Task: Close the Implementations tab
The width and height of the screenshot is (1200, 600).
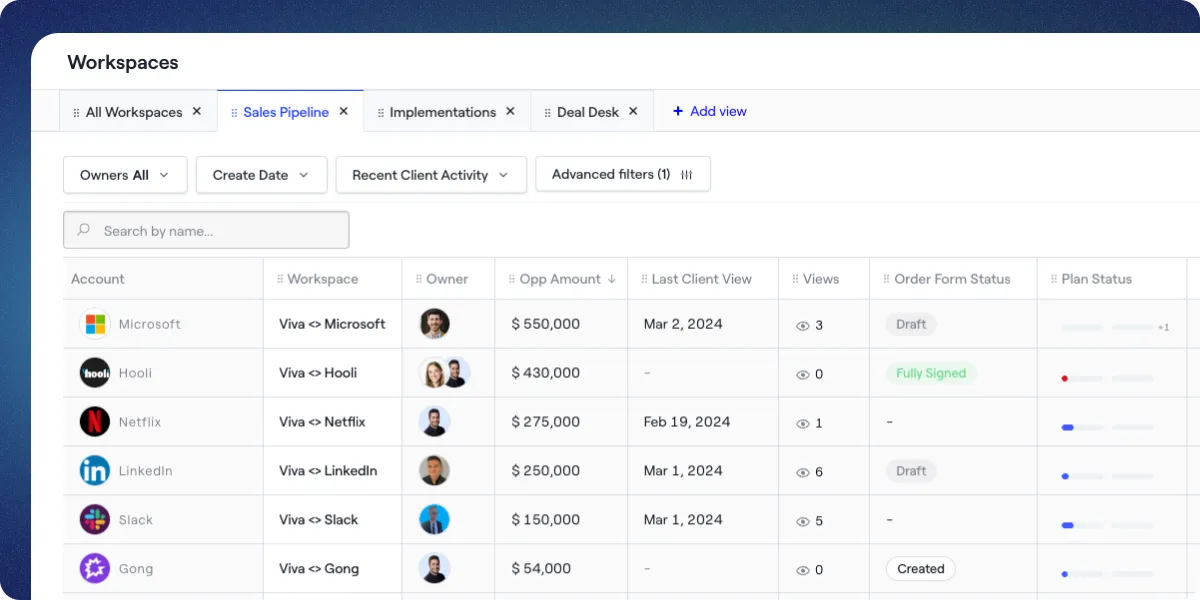Action: click(511, 112)
